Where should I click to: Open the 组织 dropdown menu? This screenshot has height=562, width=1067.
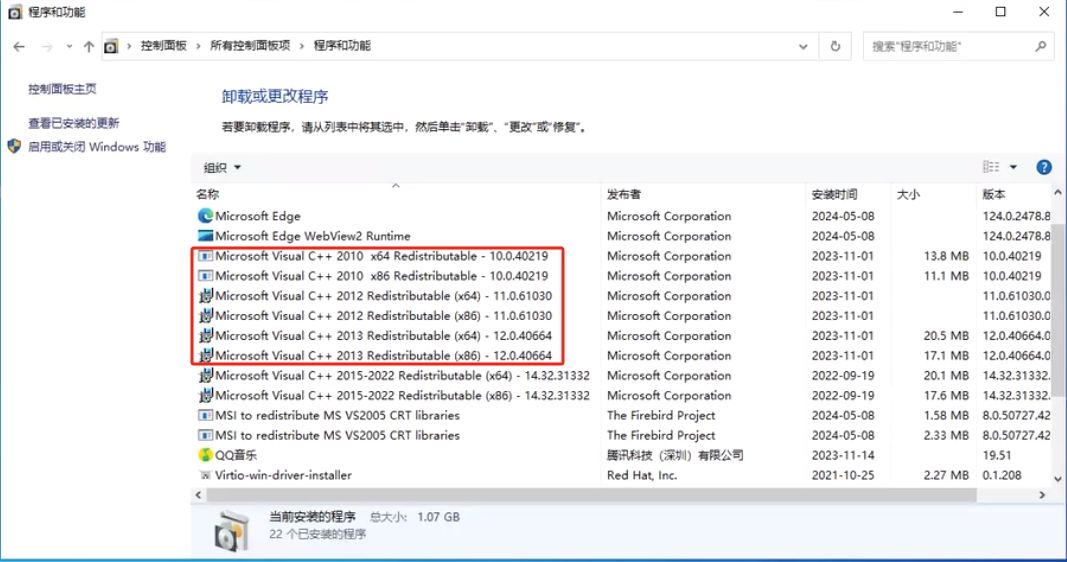223,167
